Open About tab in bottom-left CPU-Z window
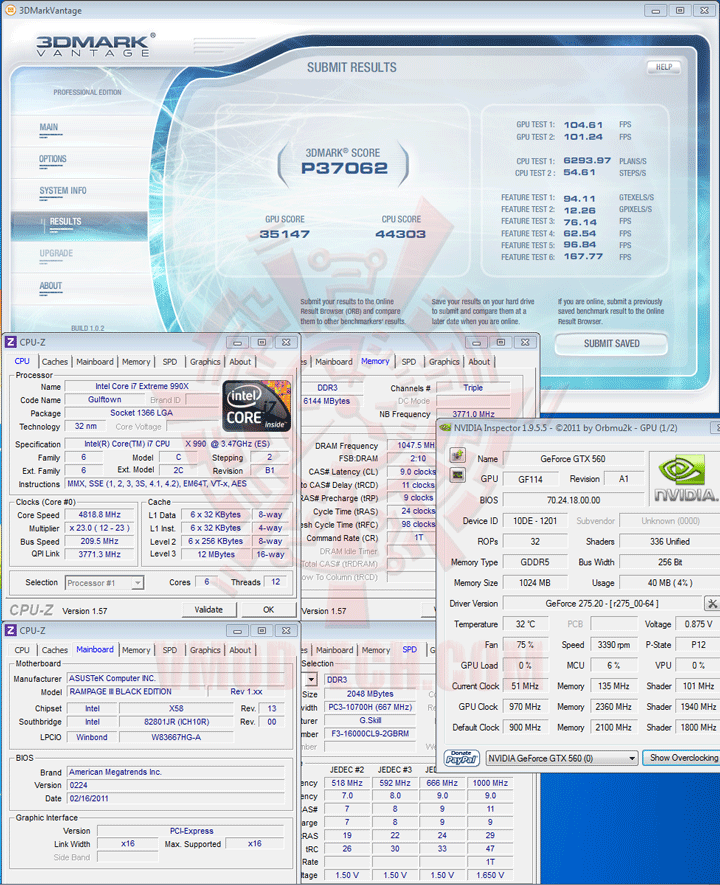Viewport: 720px width, 885px height. pyautogui.click(x=240, y=650)
